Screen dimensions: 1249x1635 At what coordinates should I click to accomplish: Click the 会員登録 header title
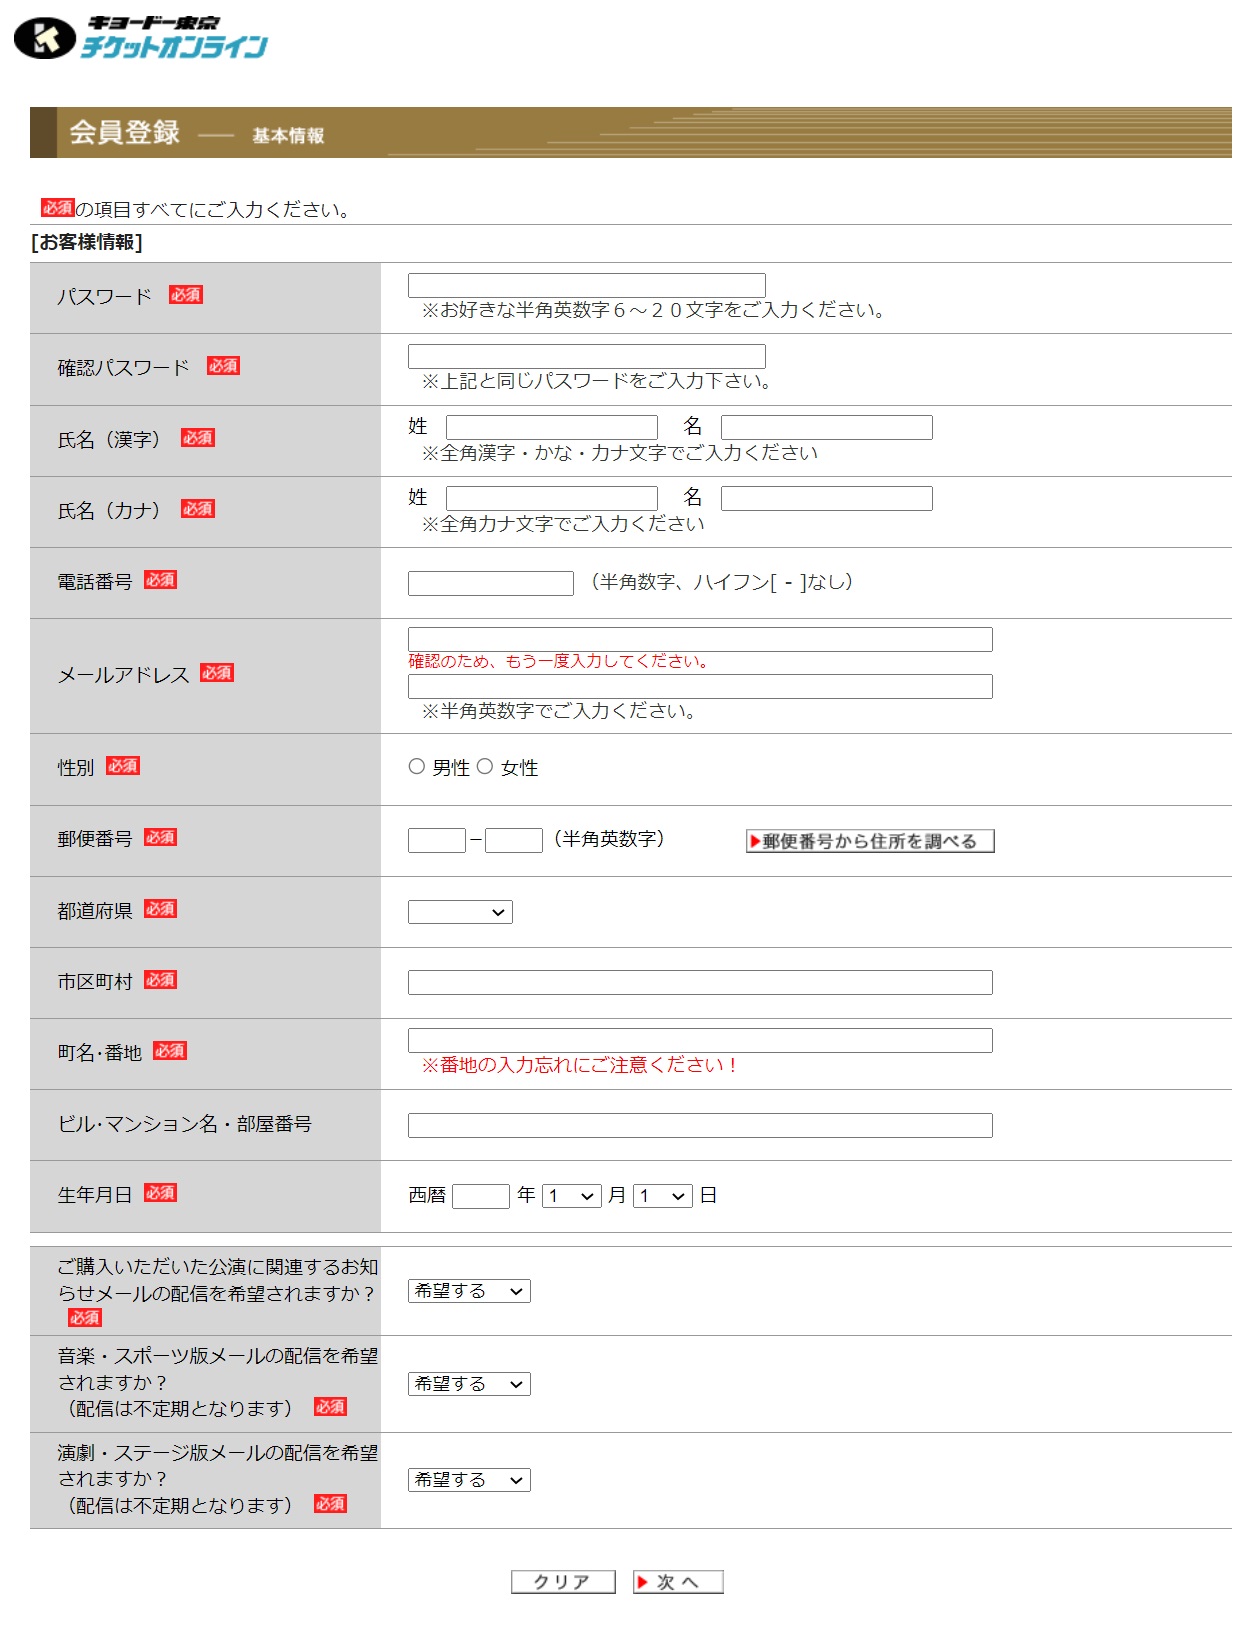124,132
